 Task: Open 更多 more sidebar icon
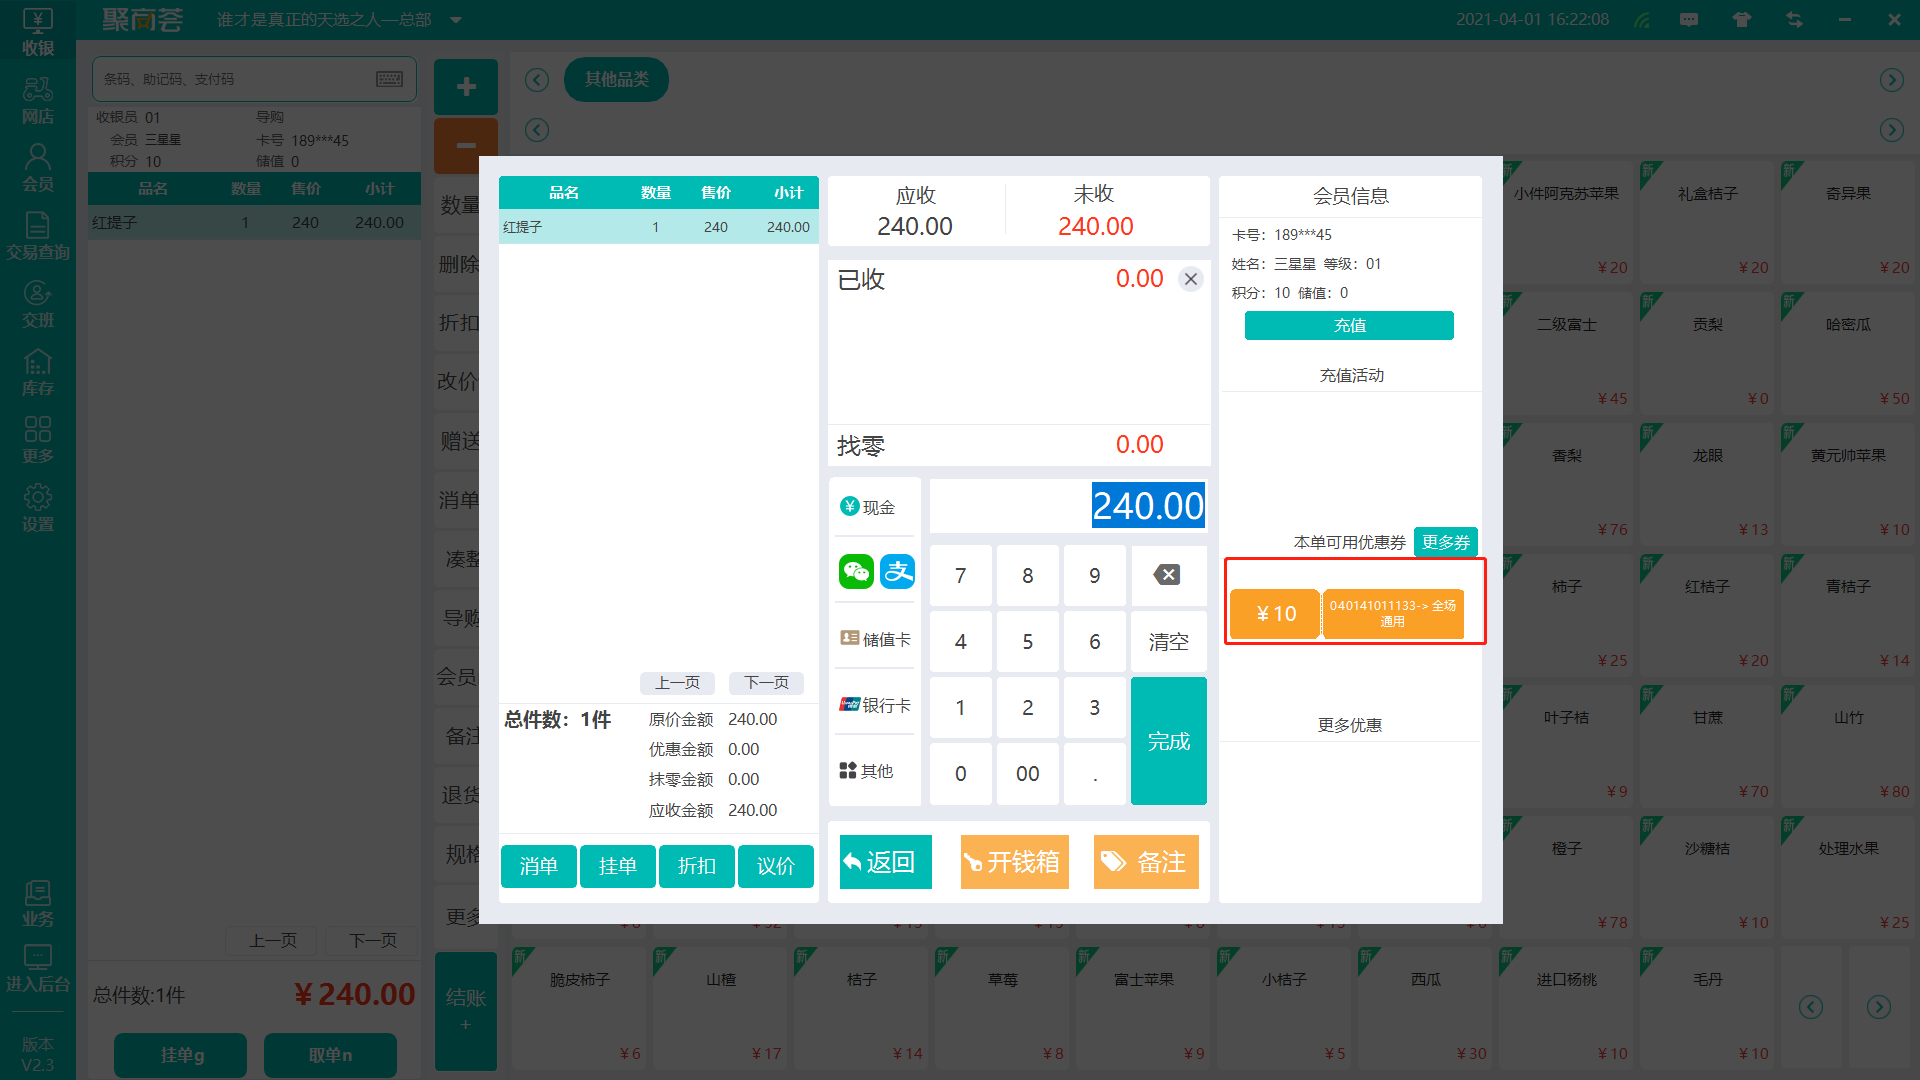coord(38,440)
